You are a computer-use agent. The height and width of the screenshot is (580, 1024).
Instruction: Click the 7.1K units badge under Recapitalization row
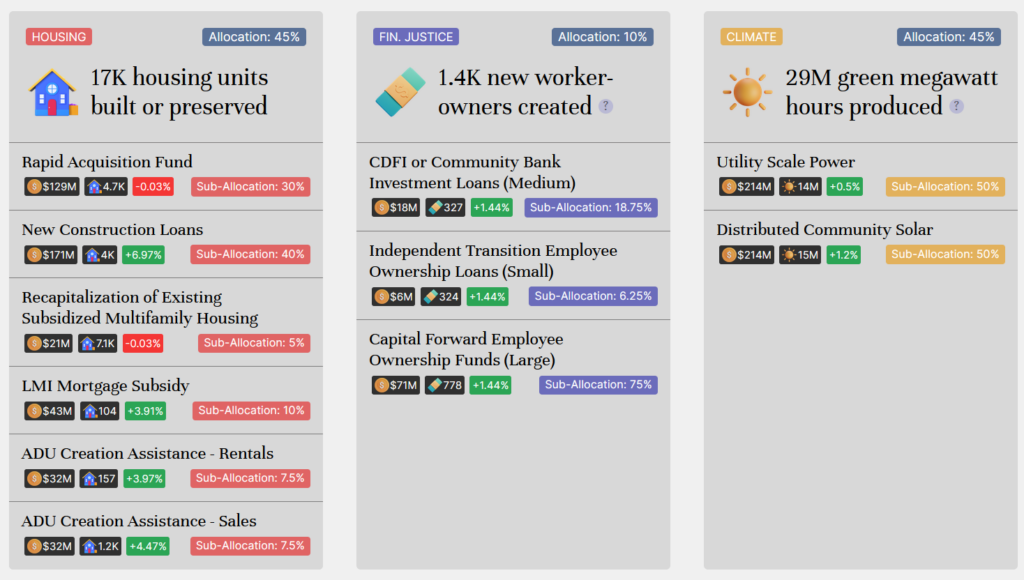97,343
